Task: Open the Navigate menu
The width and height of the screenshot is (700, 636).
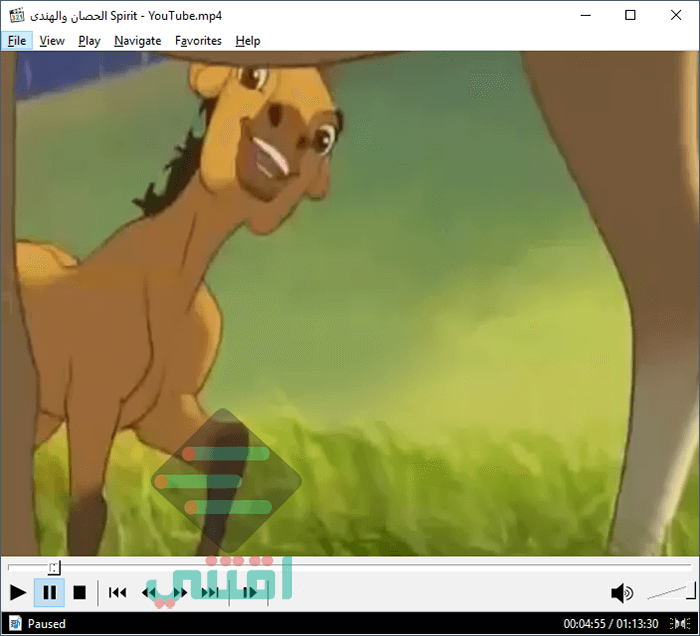Action: (138, 41)
